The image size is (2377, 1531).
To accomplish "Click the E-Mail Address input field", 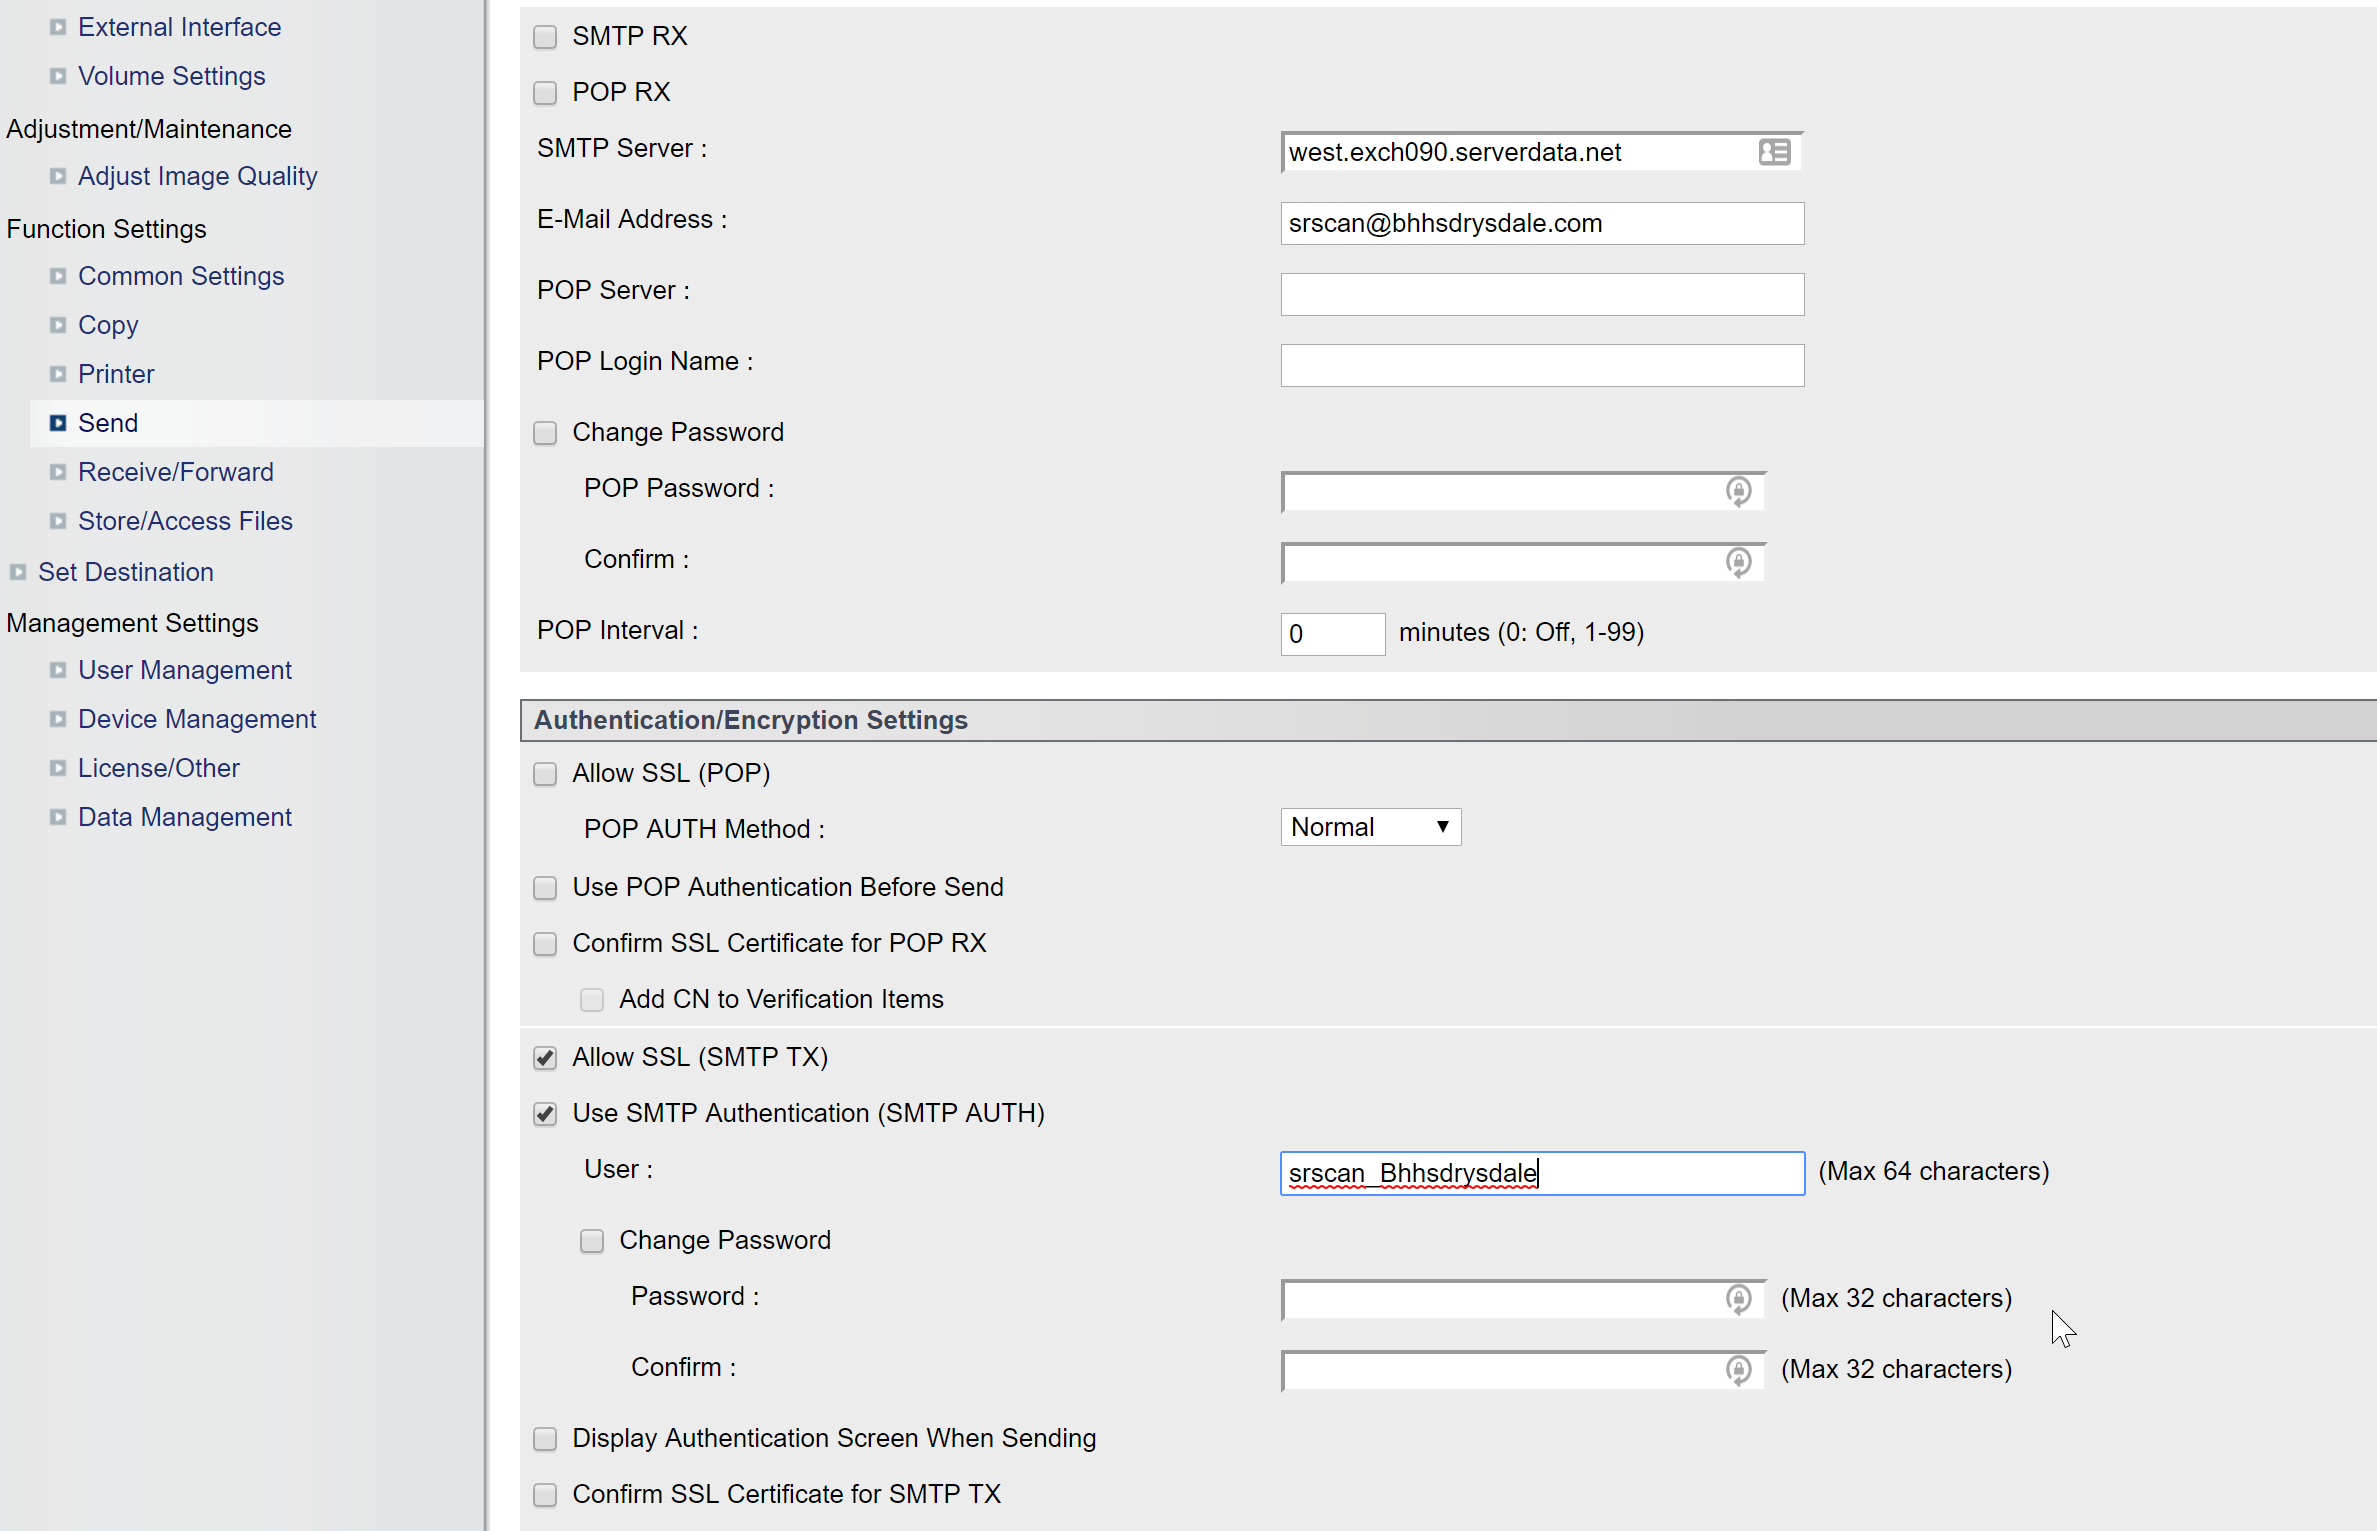I will pyautogui.click(x=1541, y=223).
